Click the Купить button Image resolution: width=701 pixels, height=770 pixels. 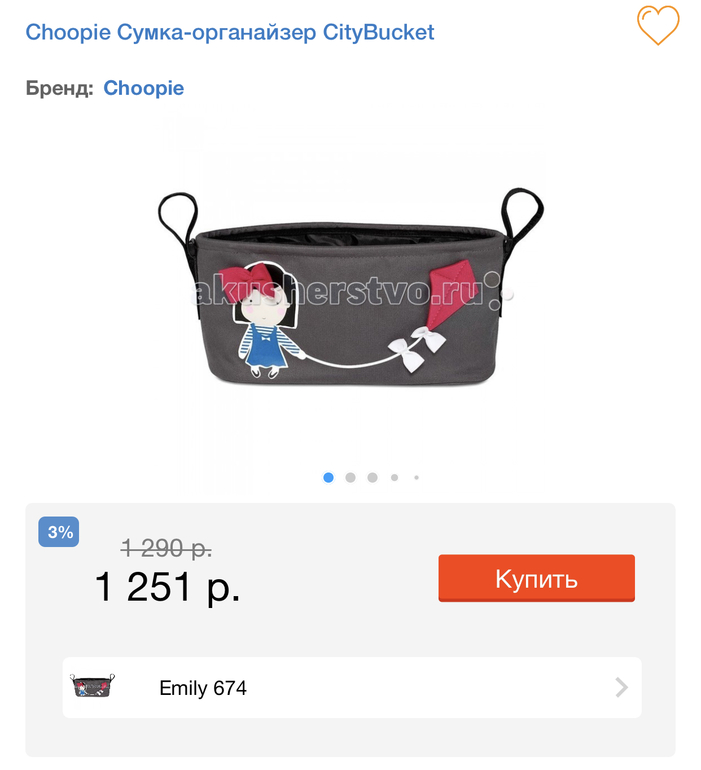536,578
